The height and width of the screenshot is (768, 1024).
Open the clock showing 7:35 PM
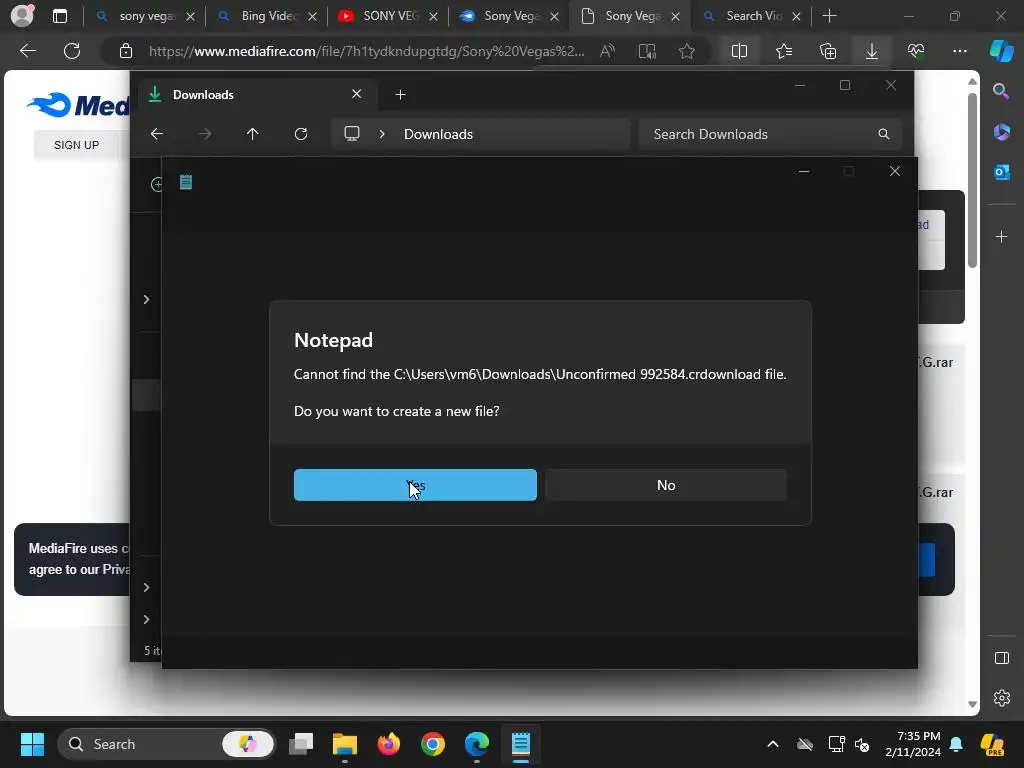(x=912, y=744)
